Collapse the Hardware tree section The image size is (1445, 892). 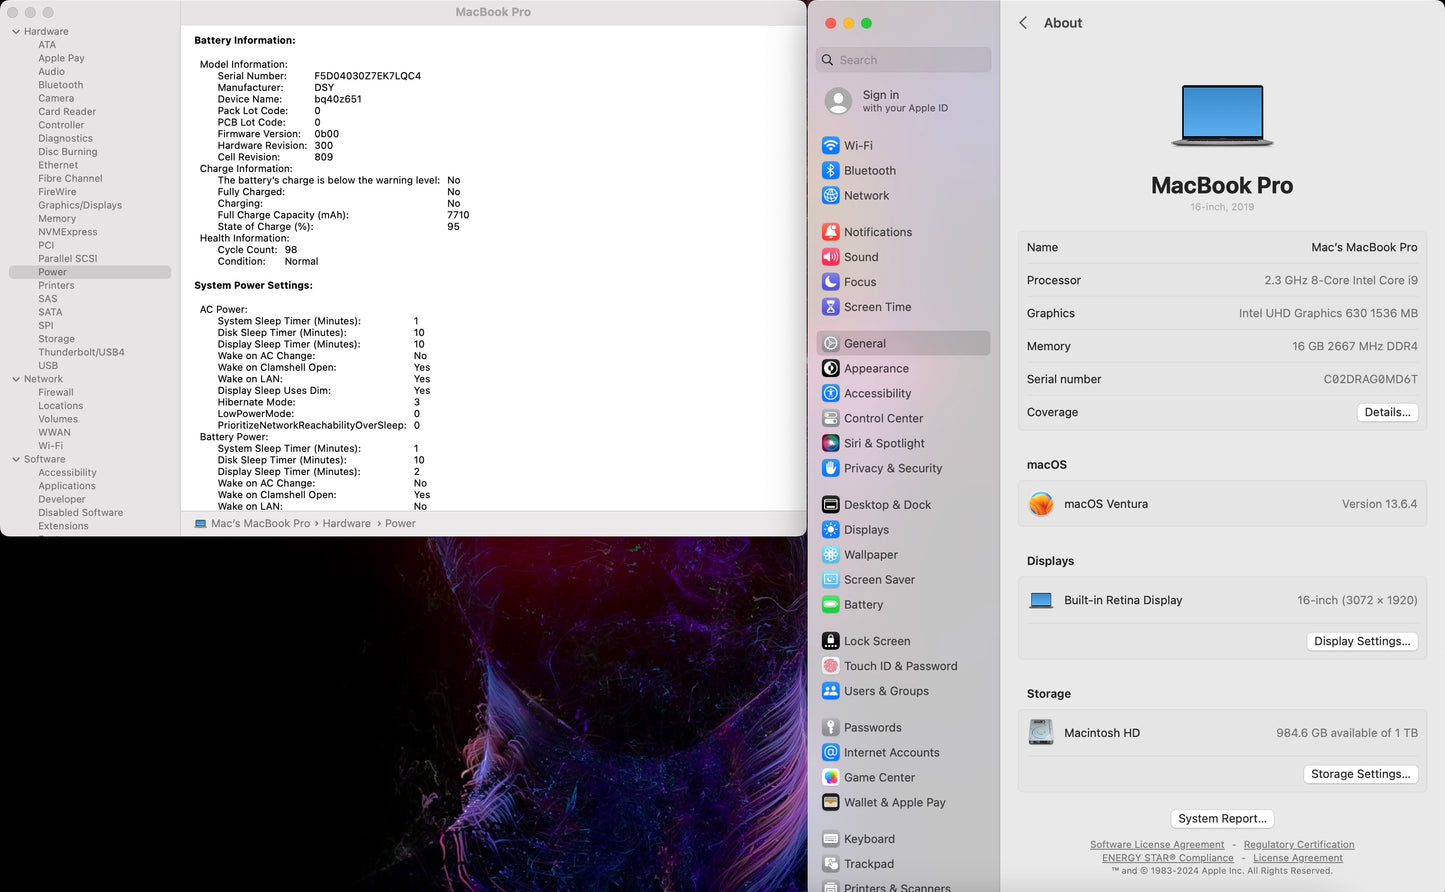(16, 32)
